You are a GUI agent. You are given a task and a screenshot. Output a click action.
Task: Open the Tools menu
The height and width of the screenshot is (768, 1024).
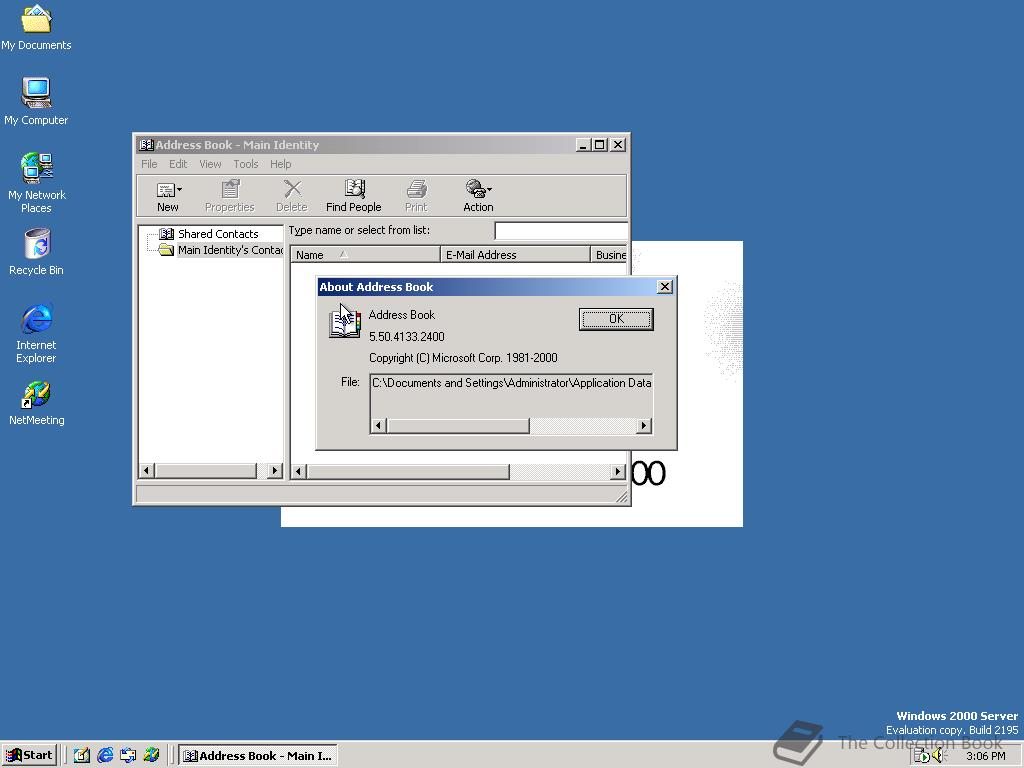tap(246, 164)
